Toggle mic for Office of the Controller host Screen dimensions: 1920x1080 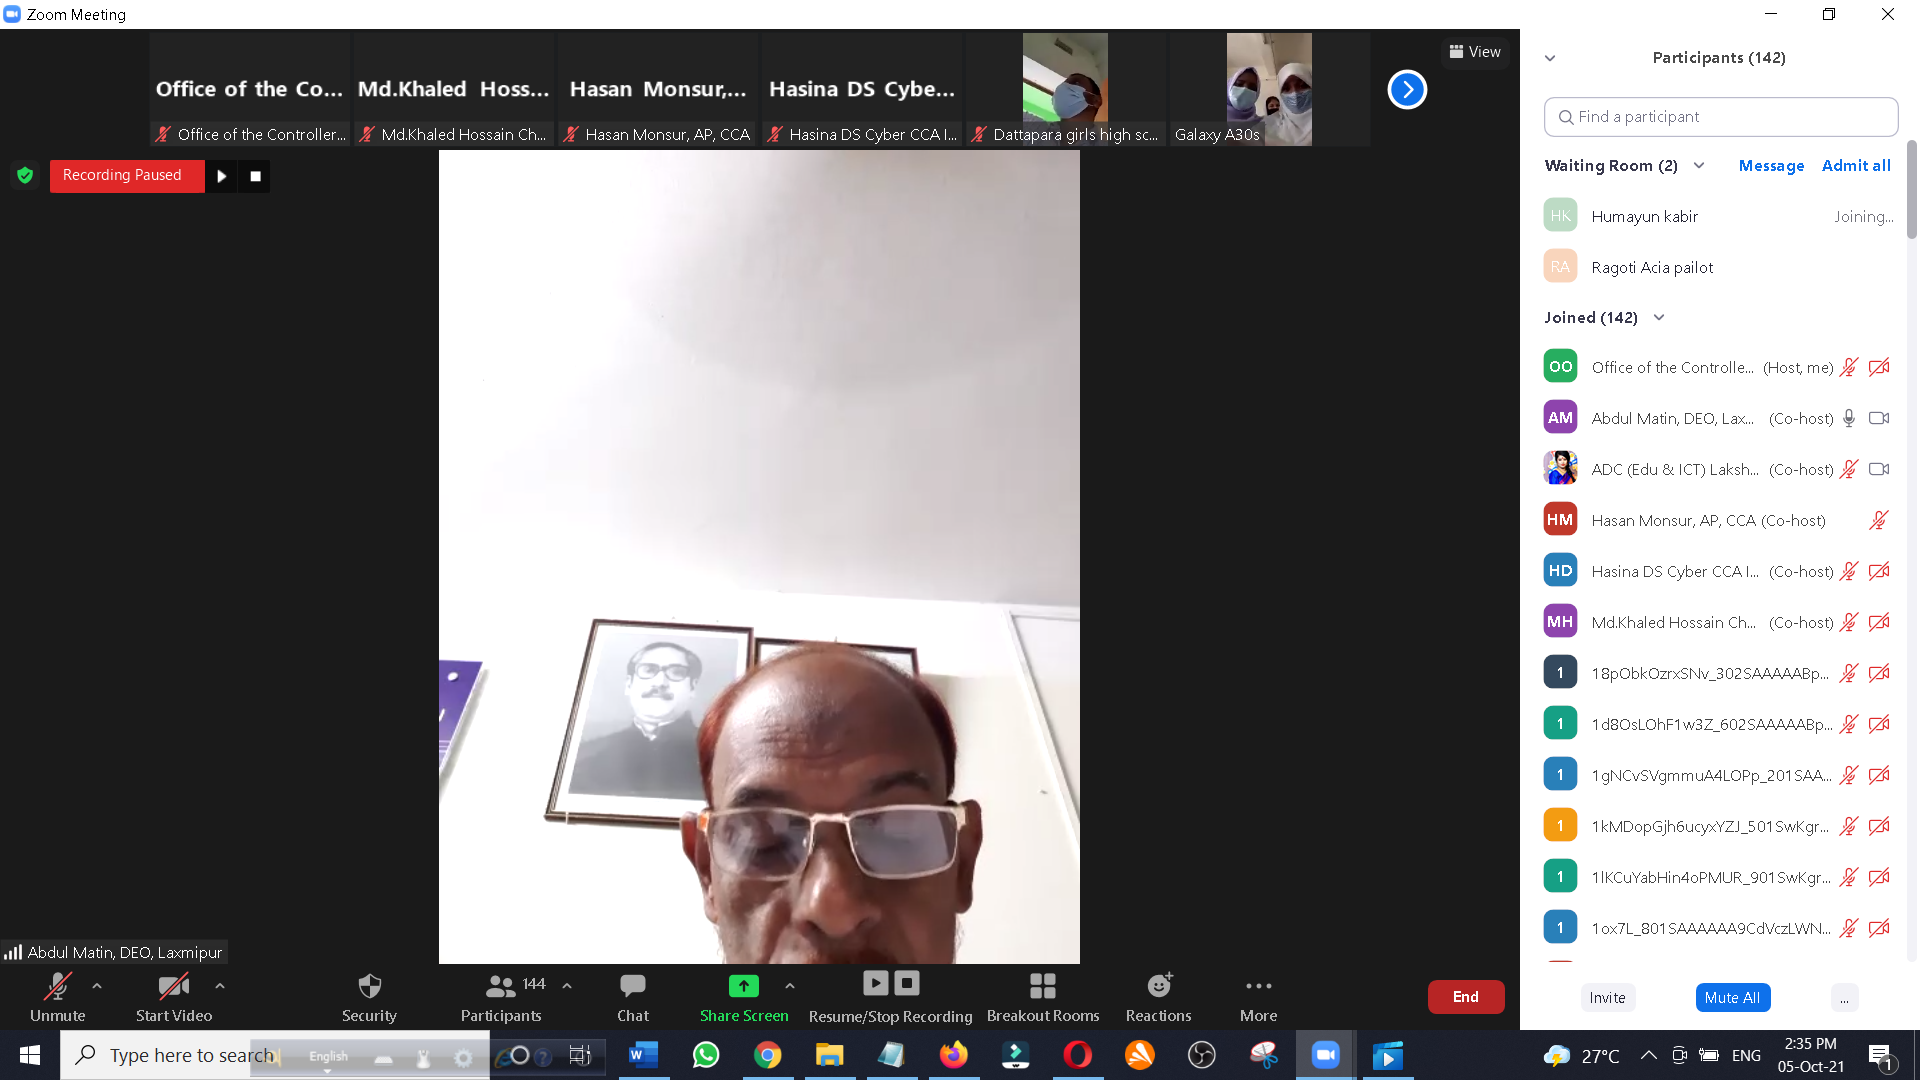pos(1849,368)
